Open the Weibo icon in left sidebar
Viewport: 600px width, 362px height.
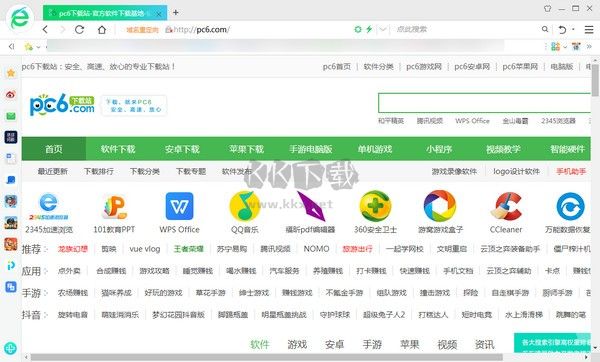11,94
